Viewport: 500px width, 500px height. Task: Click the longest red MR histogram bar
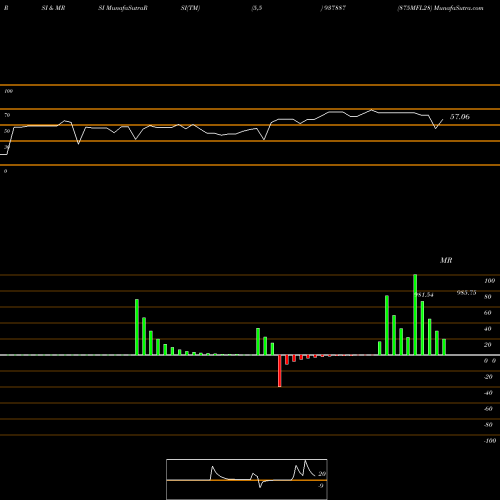[280, 371]
